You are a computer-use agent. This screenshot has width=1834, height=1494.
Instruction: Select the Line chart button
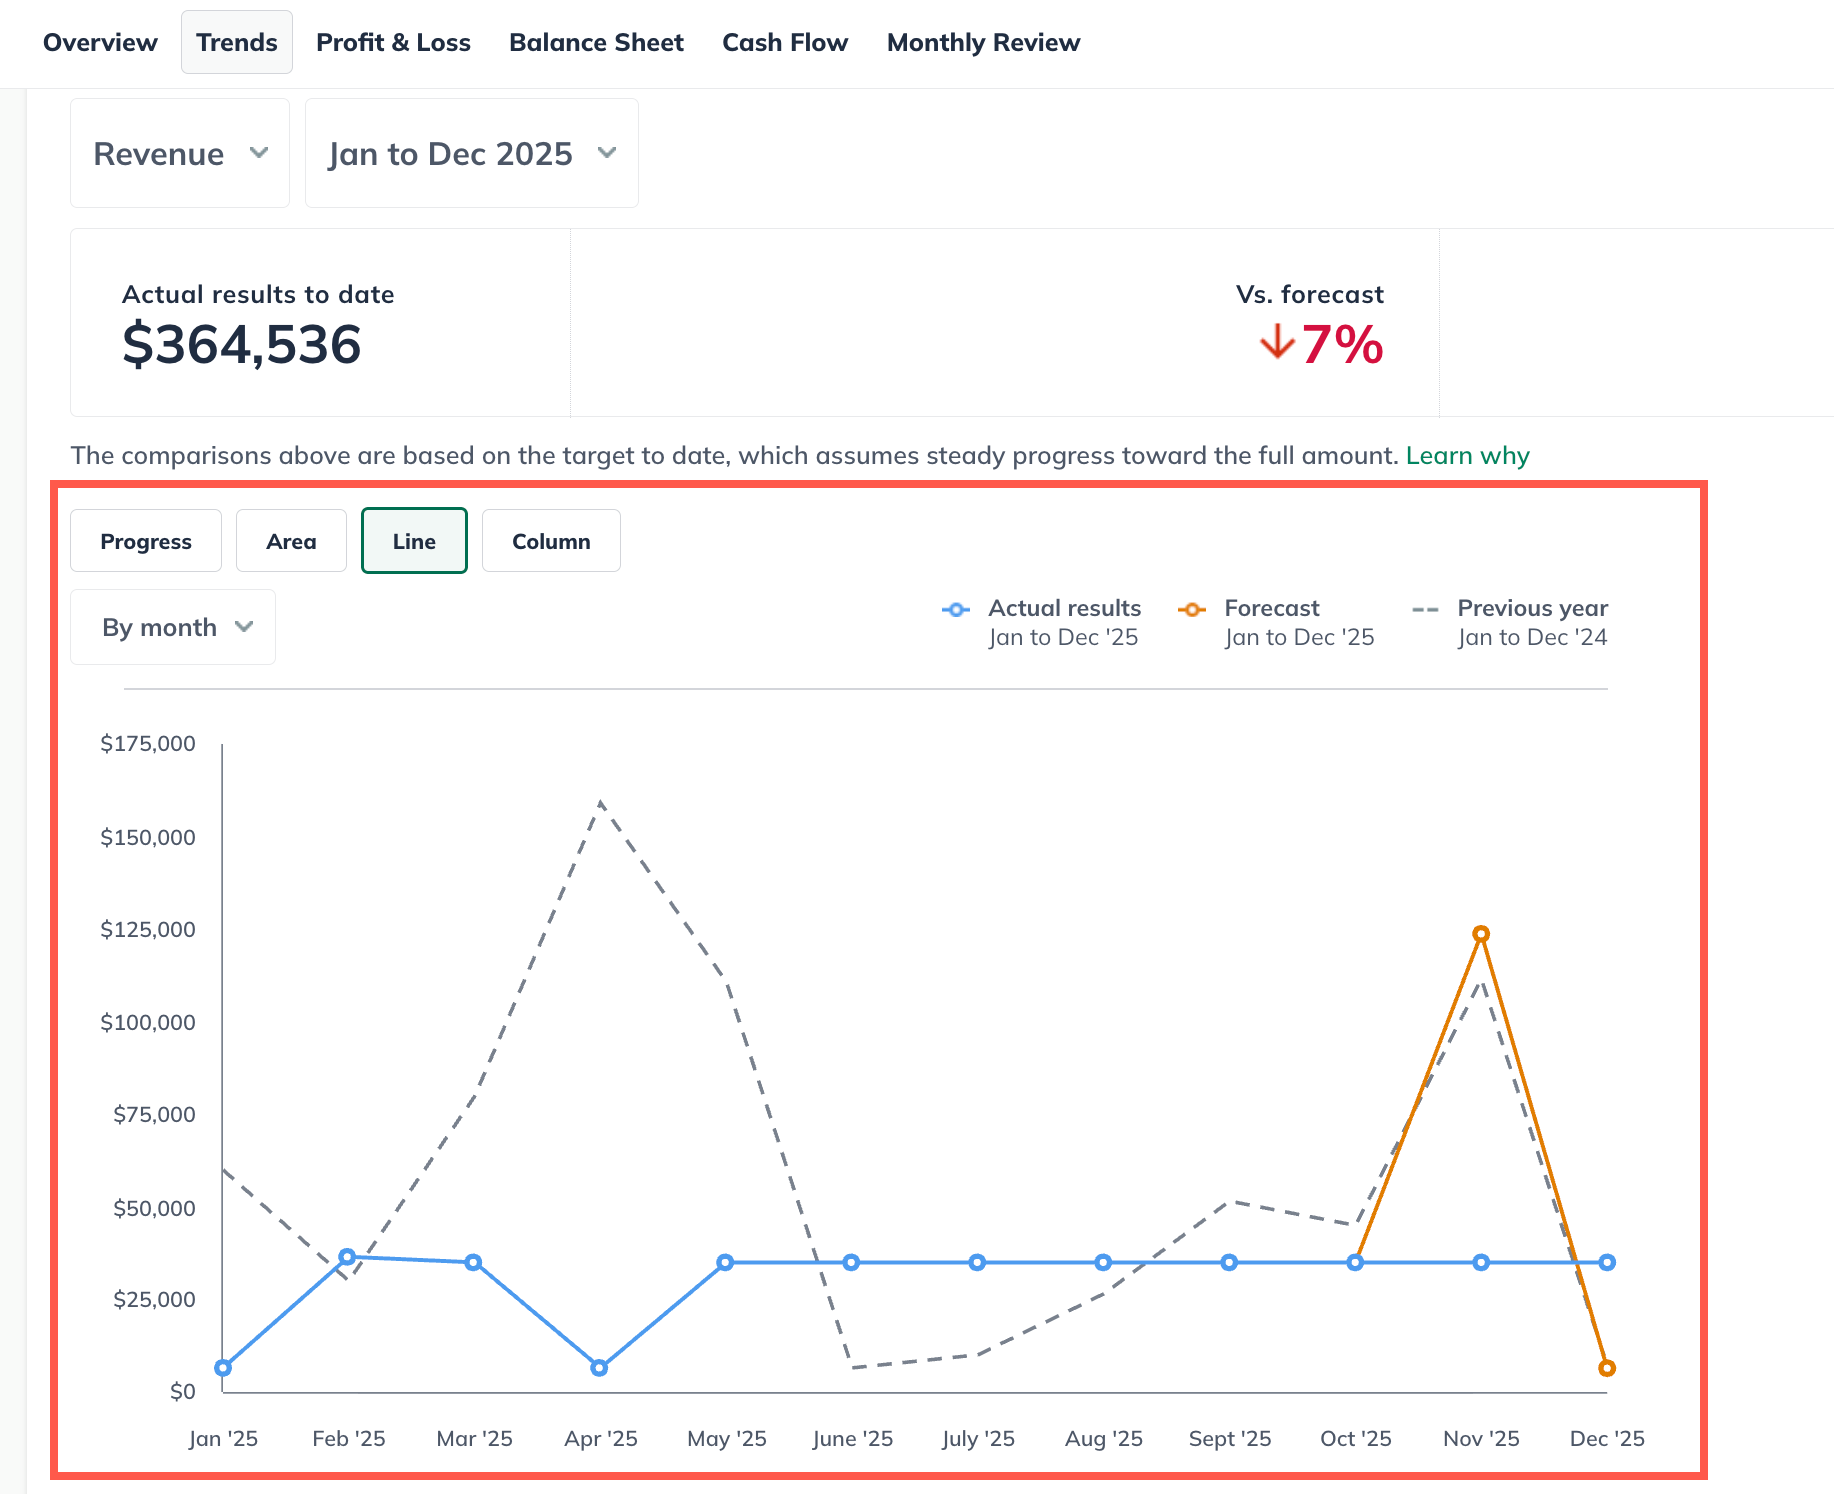tap(414, 541)
